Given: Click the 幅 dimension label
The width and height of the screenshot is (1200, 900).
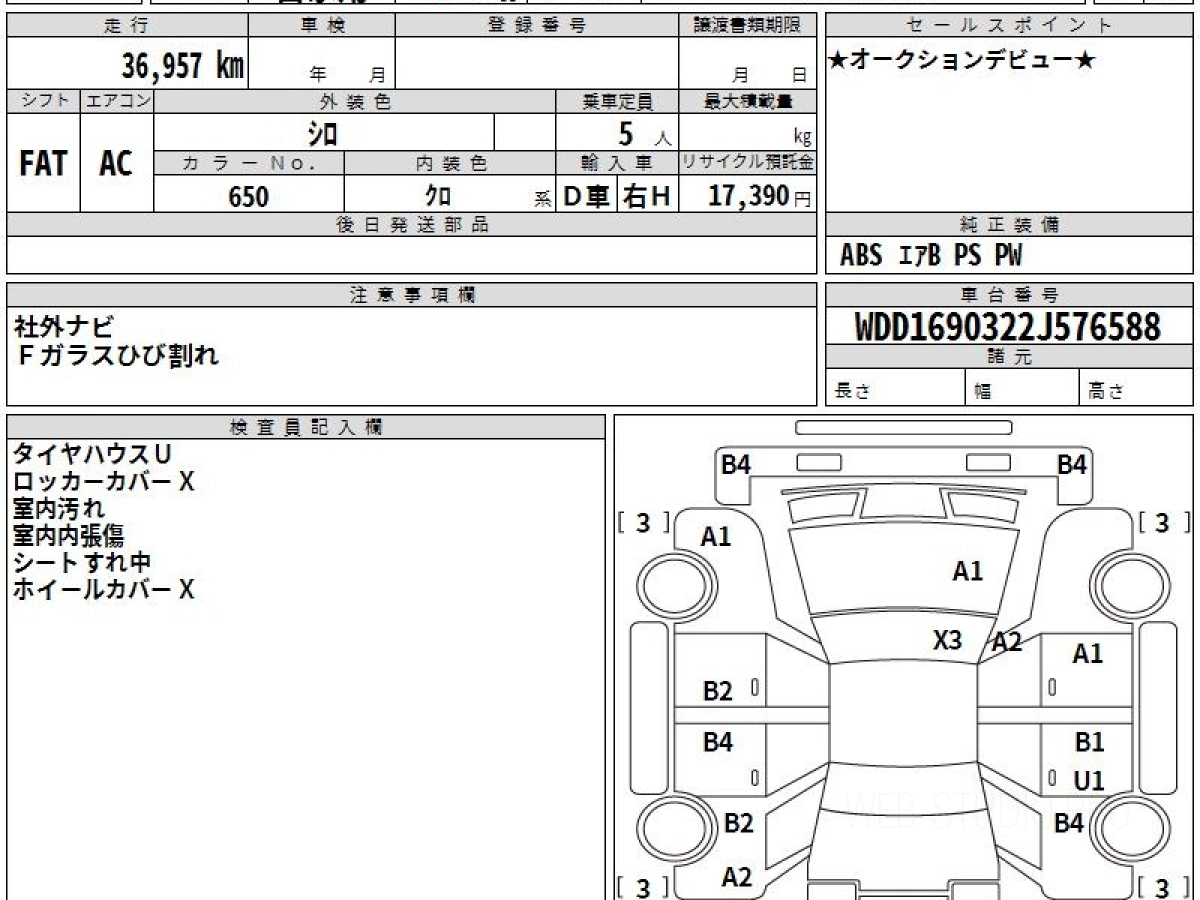Looking at the screenshot, I should [984, 392].
